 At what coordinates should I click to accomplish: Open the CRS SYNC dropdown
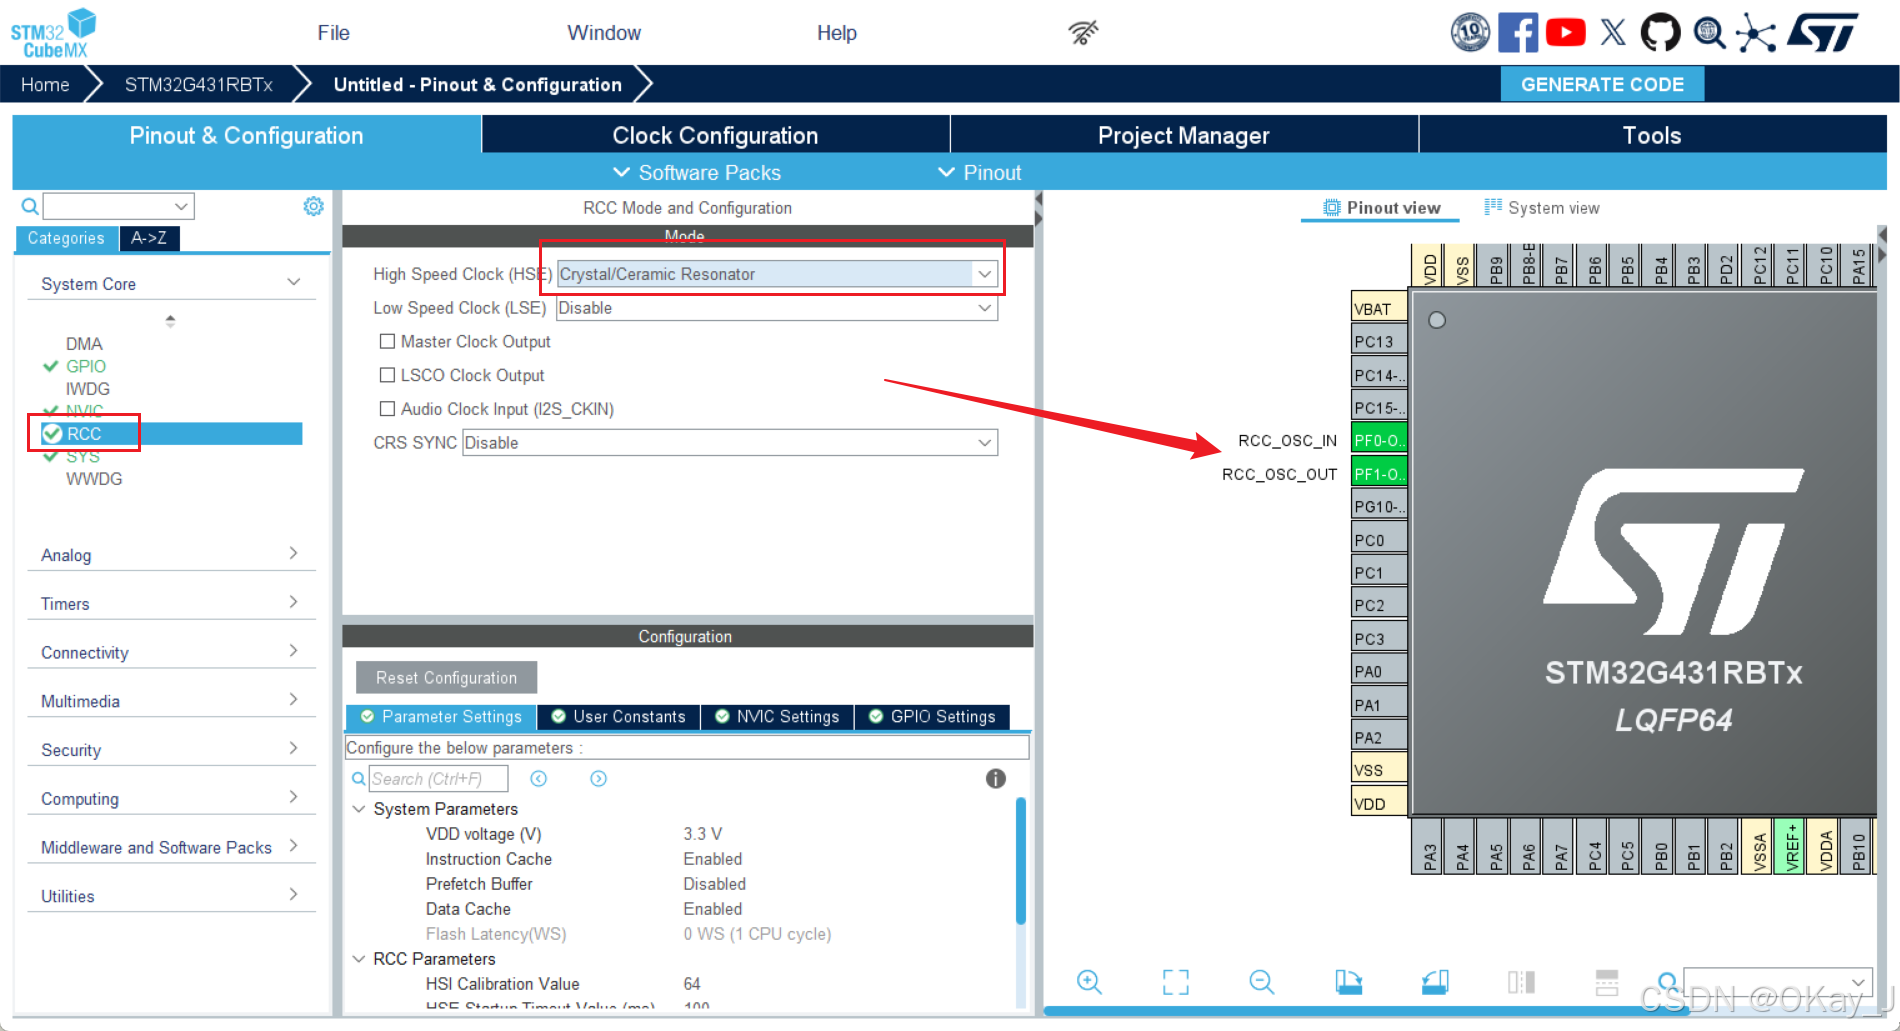click(x=730, y=442)
